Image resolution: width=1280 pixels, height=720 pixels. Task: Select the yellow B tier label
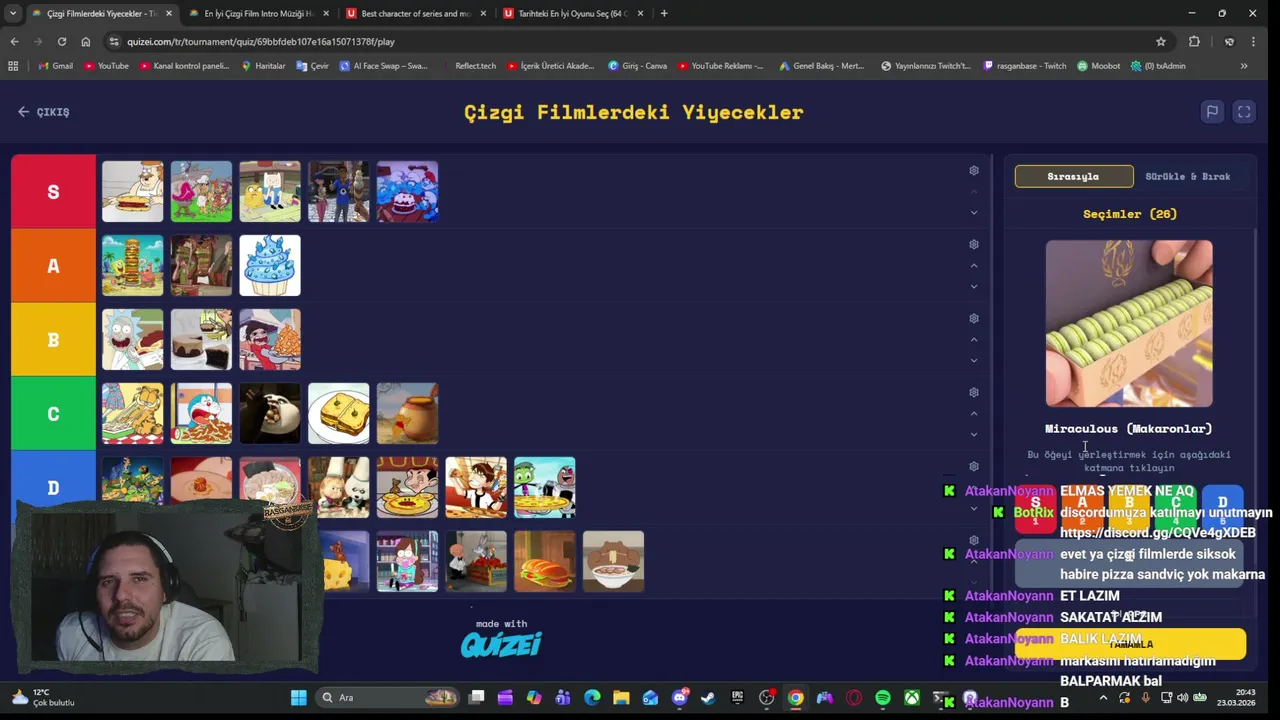[53, 340]
